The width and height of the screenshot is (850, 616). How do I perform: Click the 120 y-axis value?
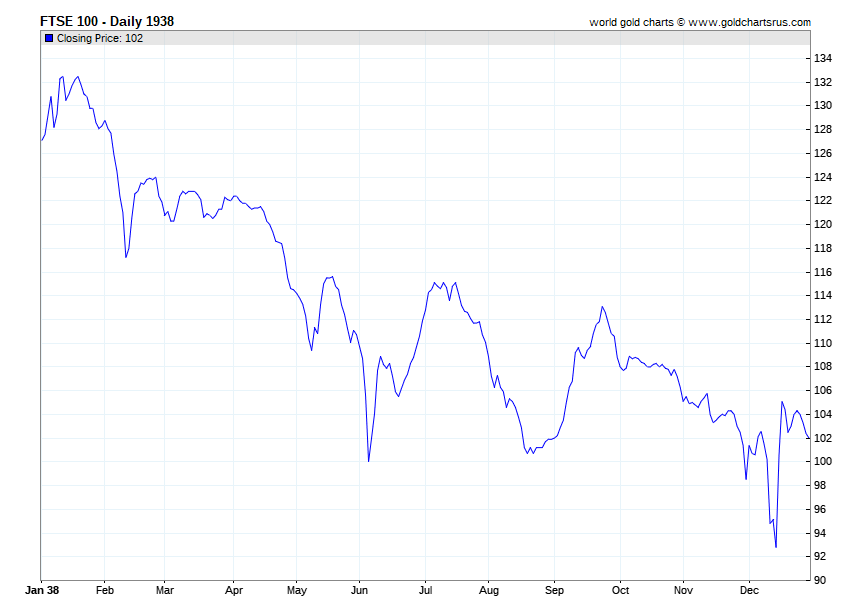click(x=823, y=224)
